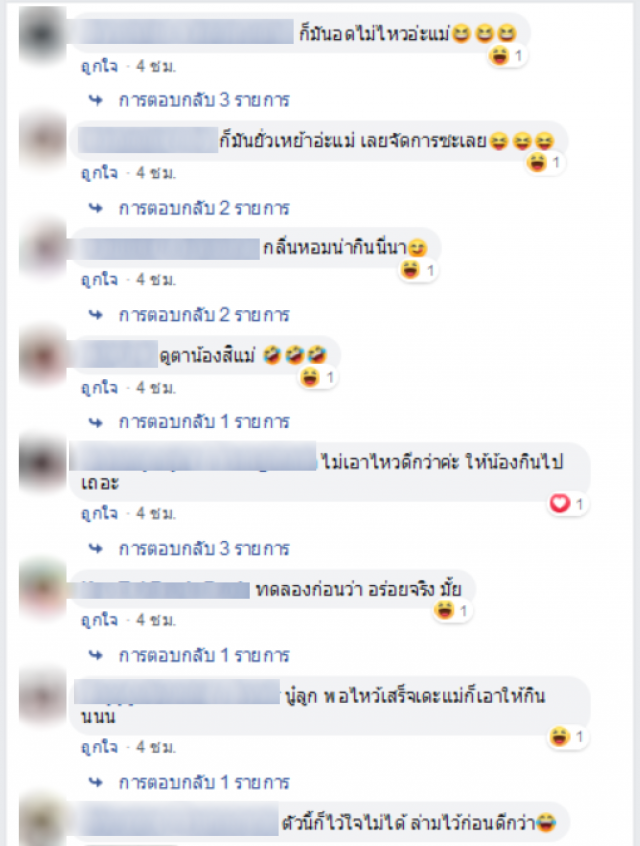The image size is (640, 846).
Task: Expand 2 replies under 'กลิ่นหอมน่ากินนี่นา' comment
Action: click(x=204, y=315)
